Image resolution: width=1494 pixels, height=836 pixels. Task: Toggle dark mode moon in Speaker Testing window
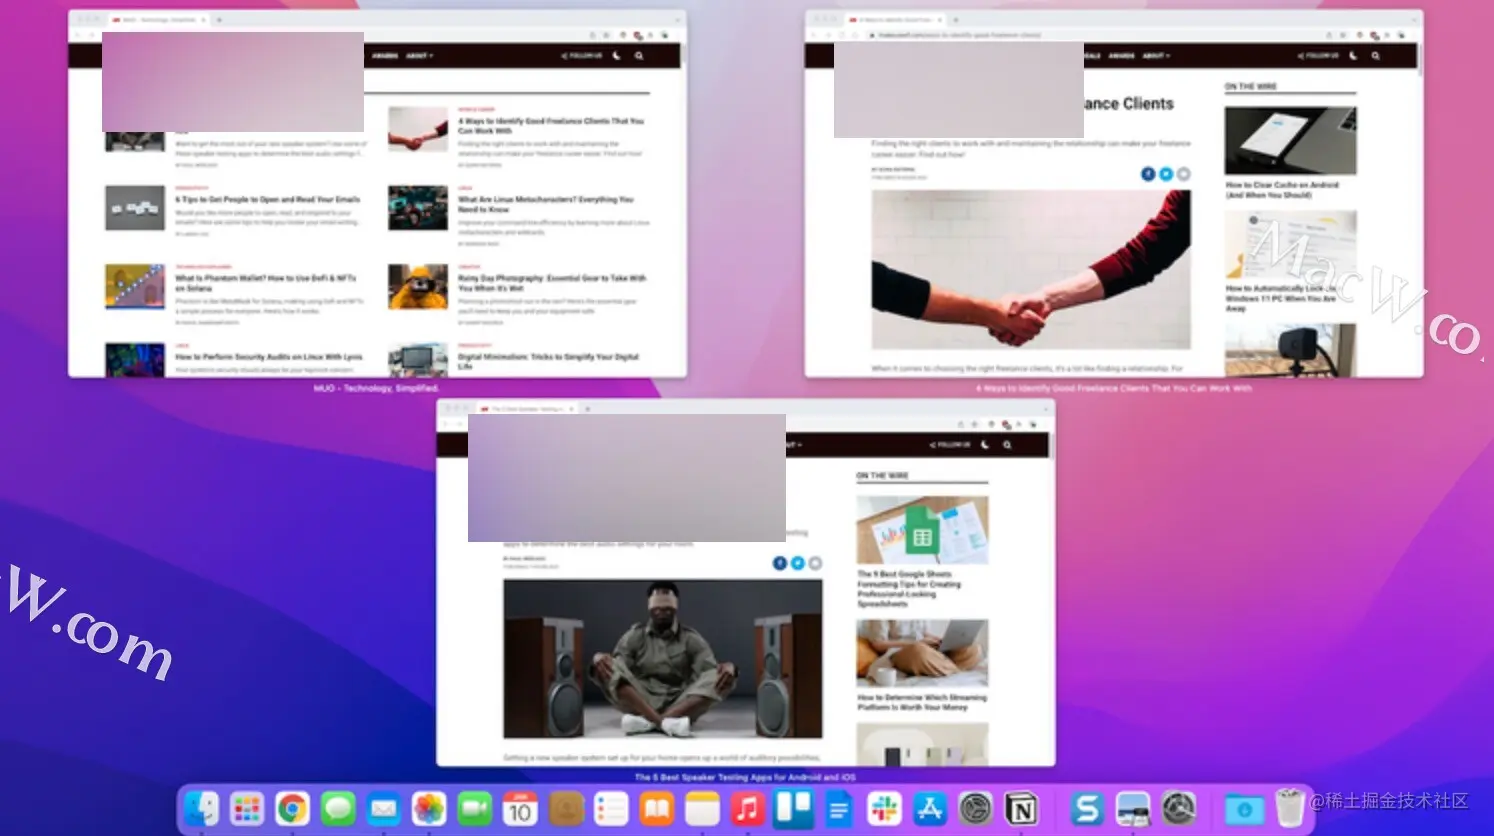coord(984,445)
